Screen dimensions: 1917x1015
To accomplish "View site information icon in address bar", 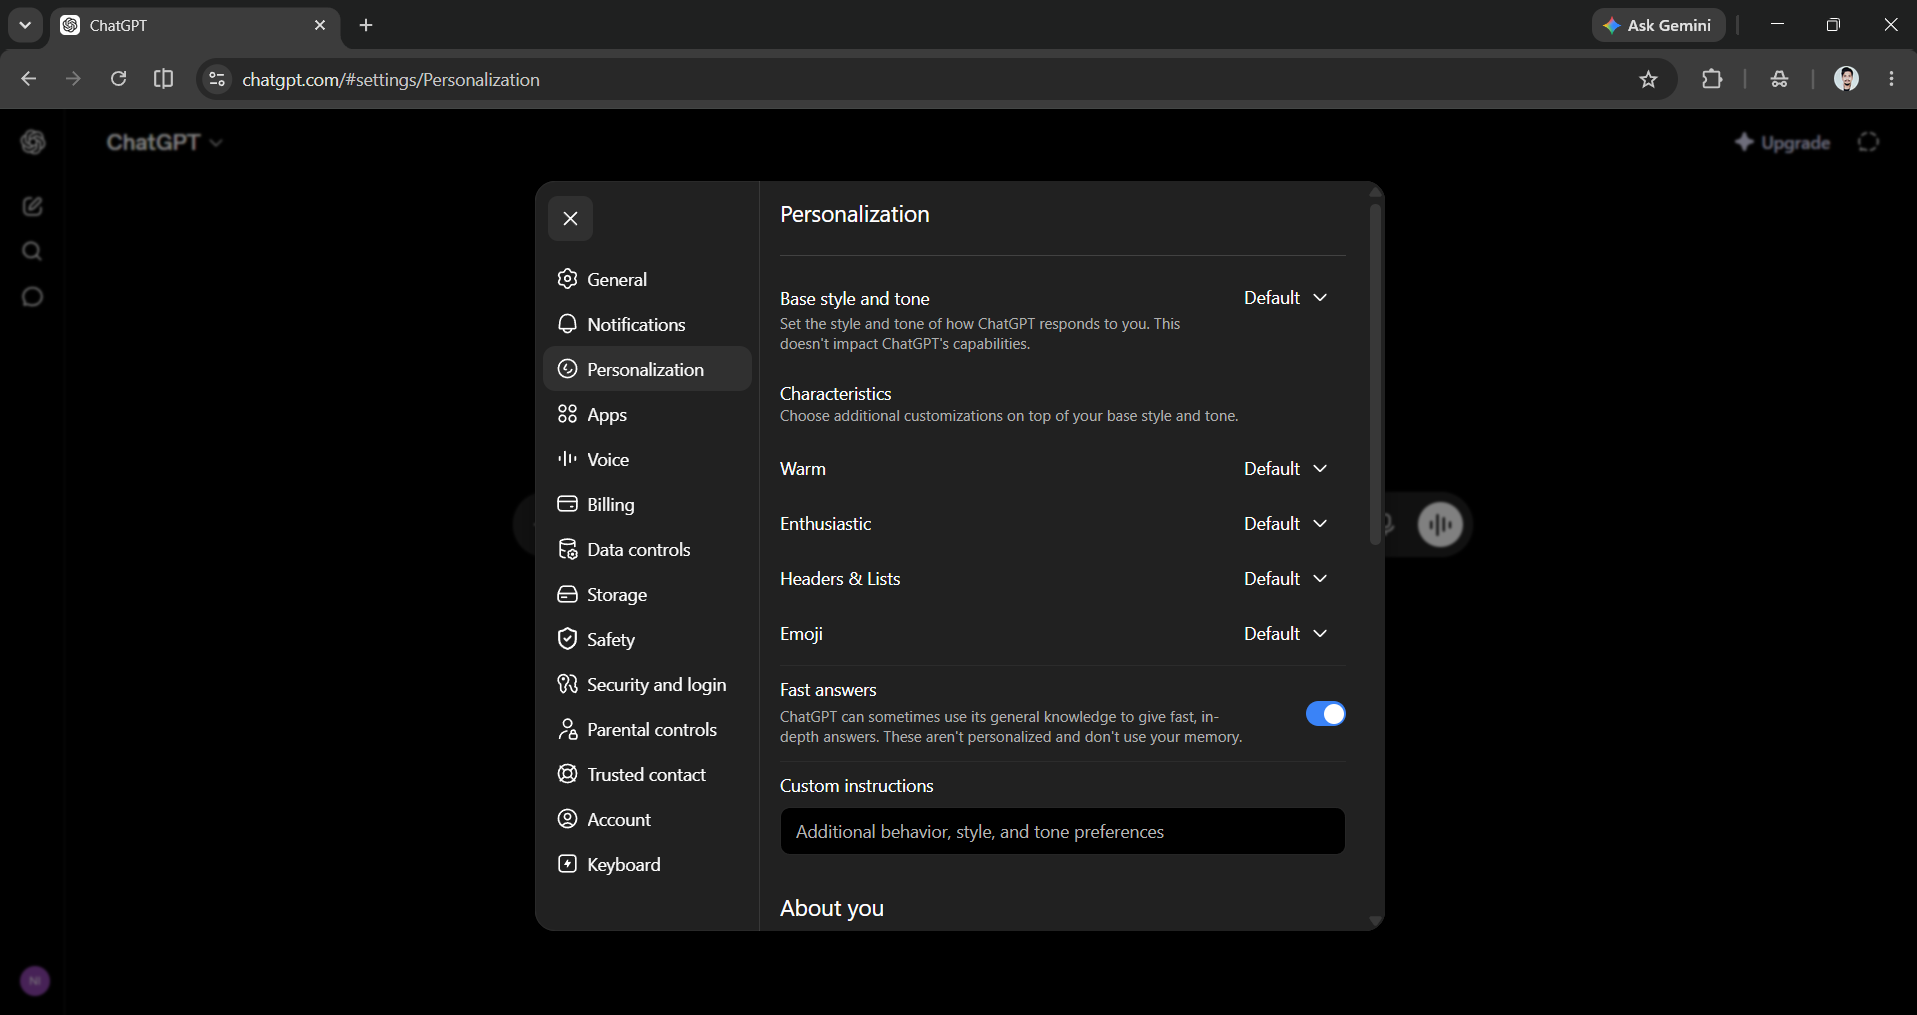I will point(217,79).
